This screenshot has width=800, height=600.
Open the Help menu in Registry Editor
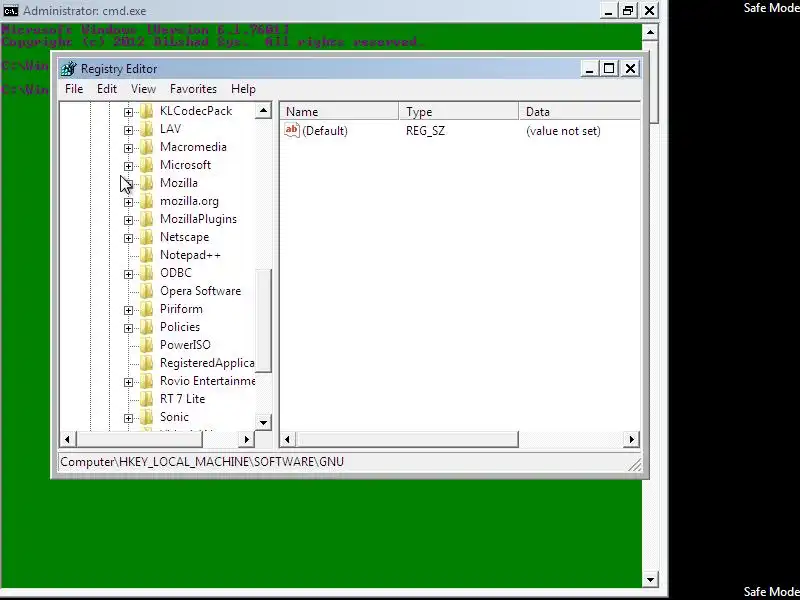point(243,89)
